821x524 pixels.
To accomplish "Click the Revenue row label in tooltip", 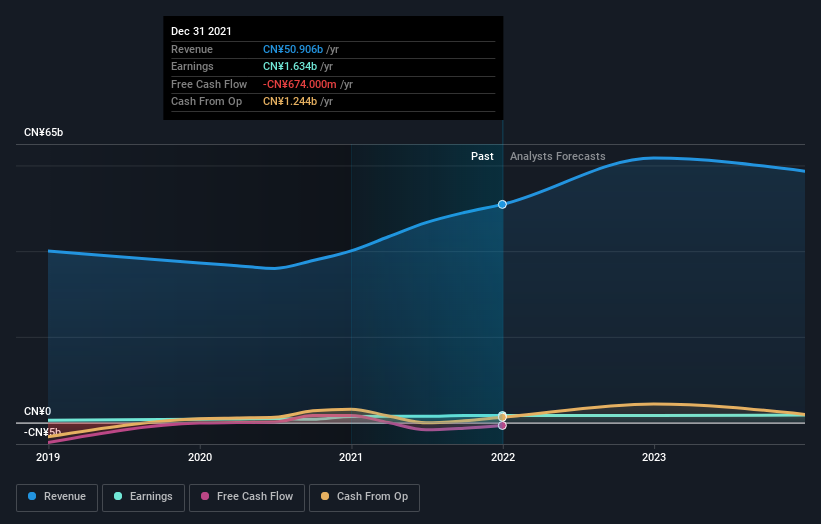I will click(192, 49).
